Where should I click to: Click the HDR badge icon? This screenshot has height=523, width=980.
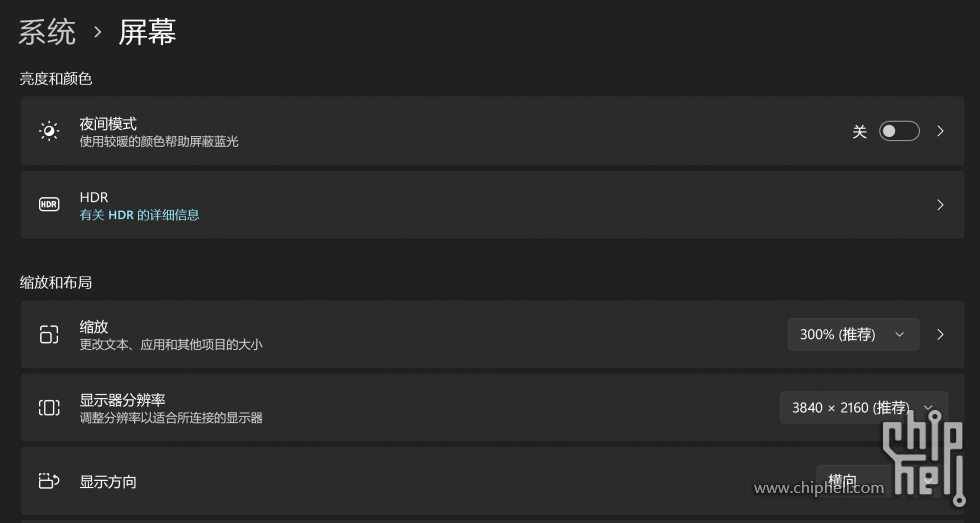[49, 204]
